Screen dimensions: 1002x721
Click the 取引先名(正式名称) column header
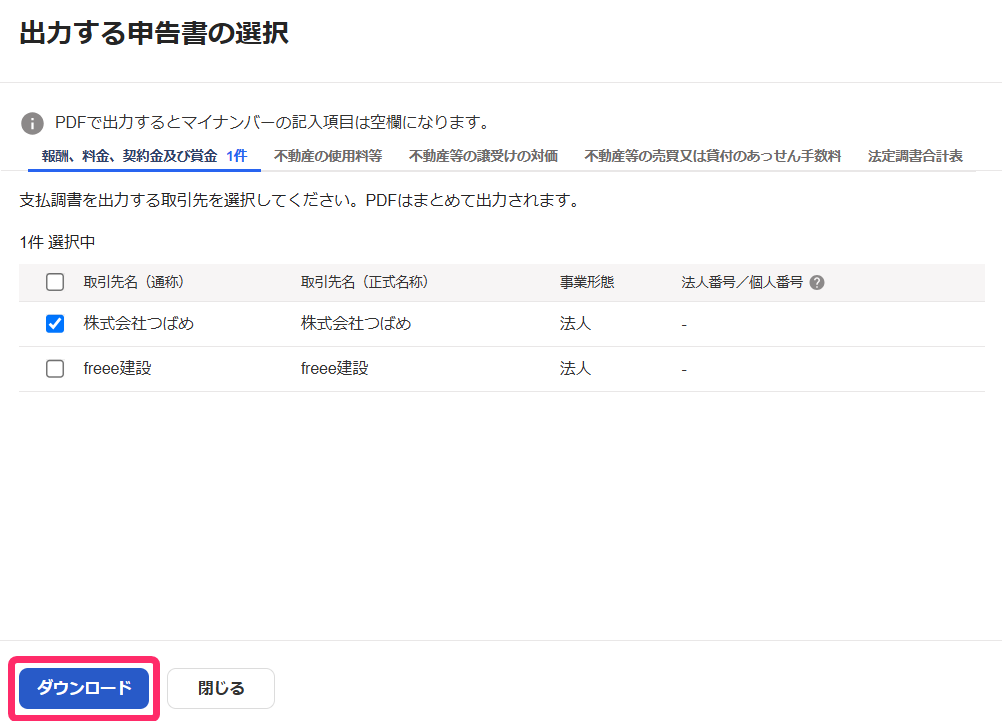(x=364, y=282)
